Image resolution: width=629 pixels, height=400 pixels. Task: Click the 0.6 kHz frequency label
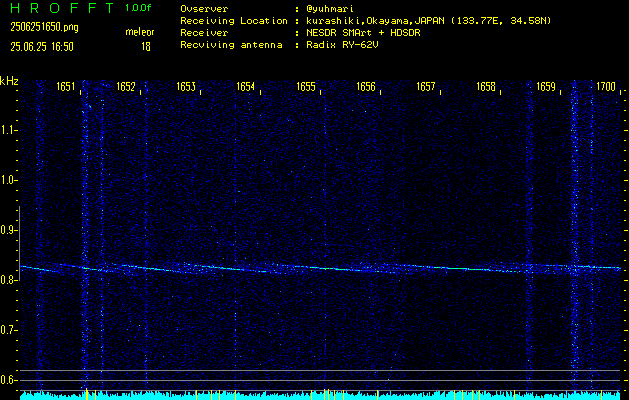click(x=8, y=380)
